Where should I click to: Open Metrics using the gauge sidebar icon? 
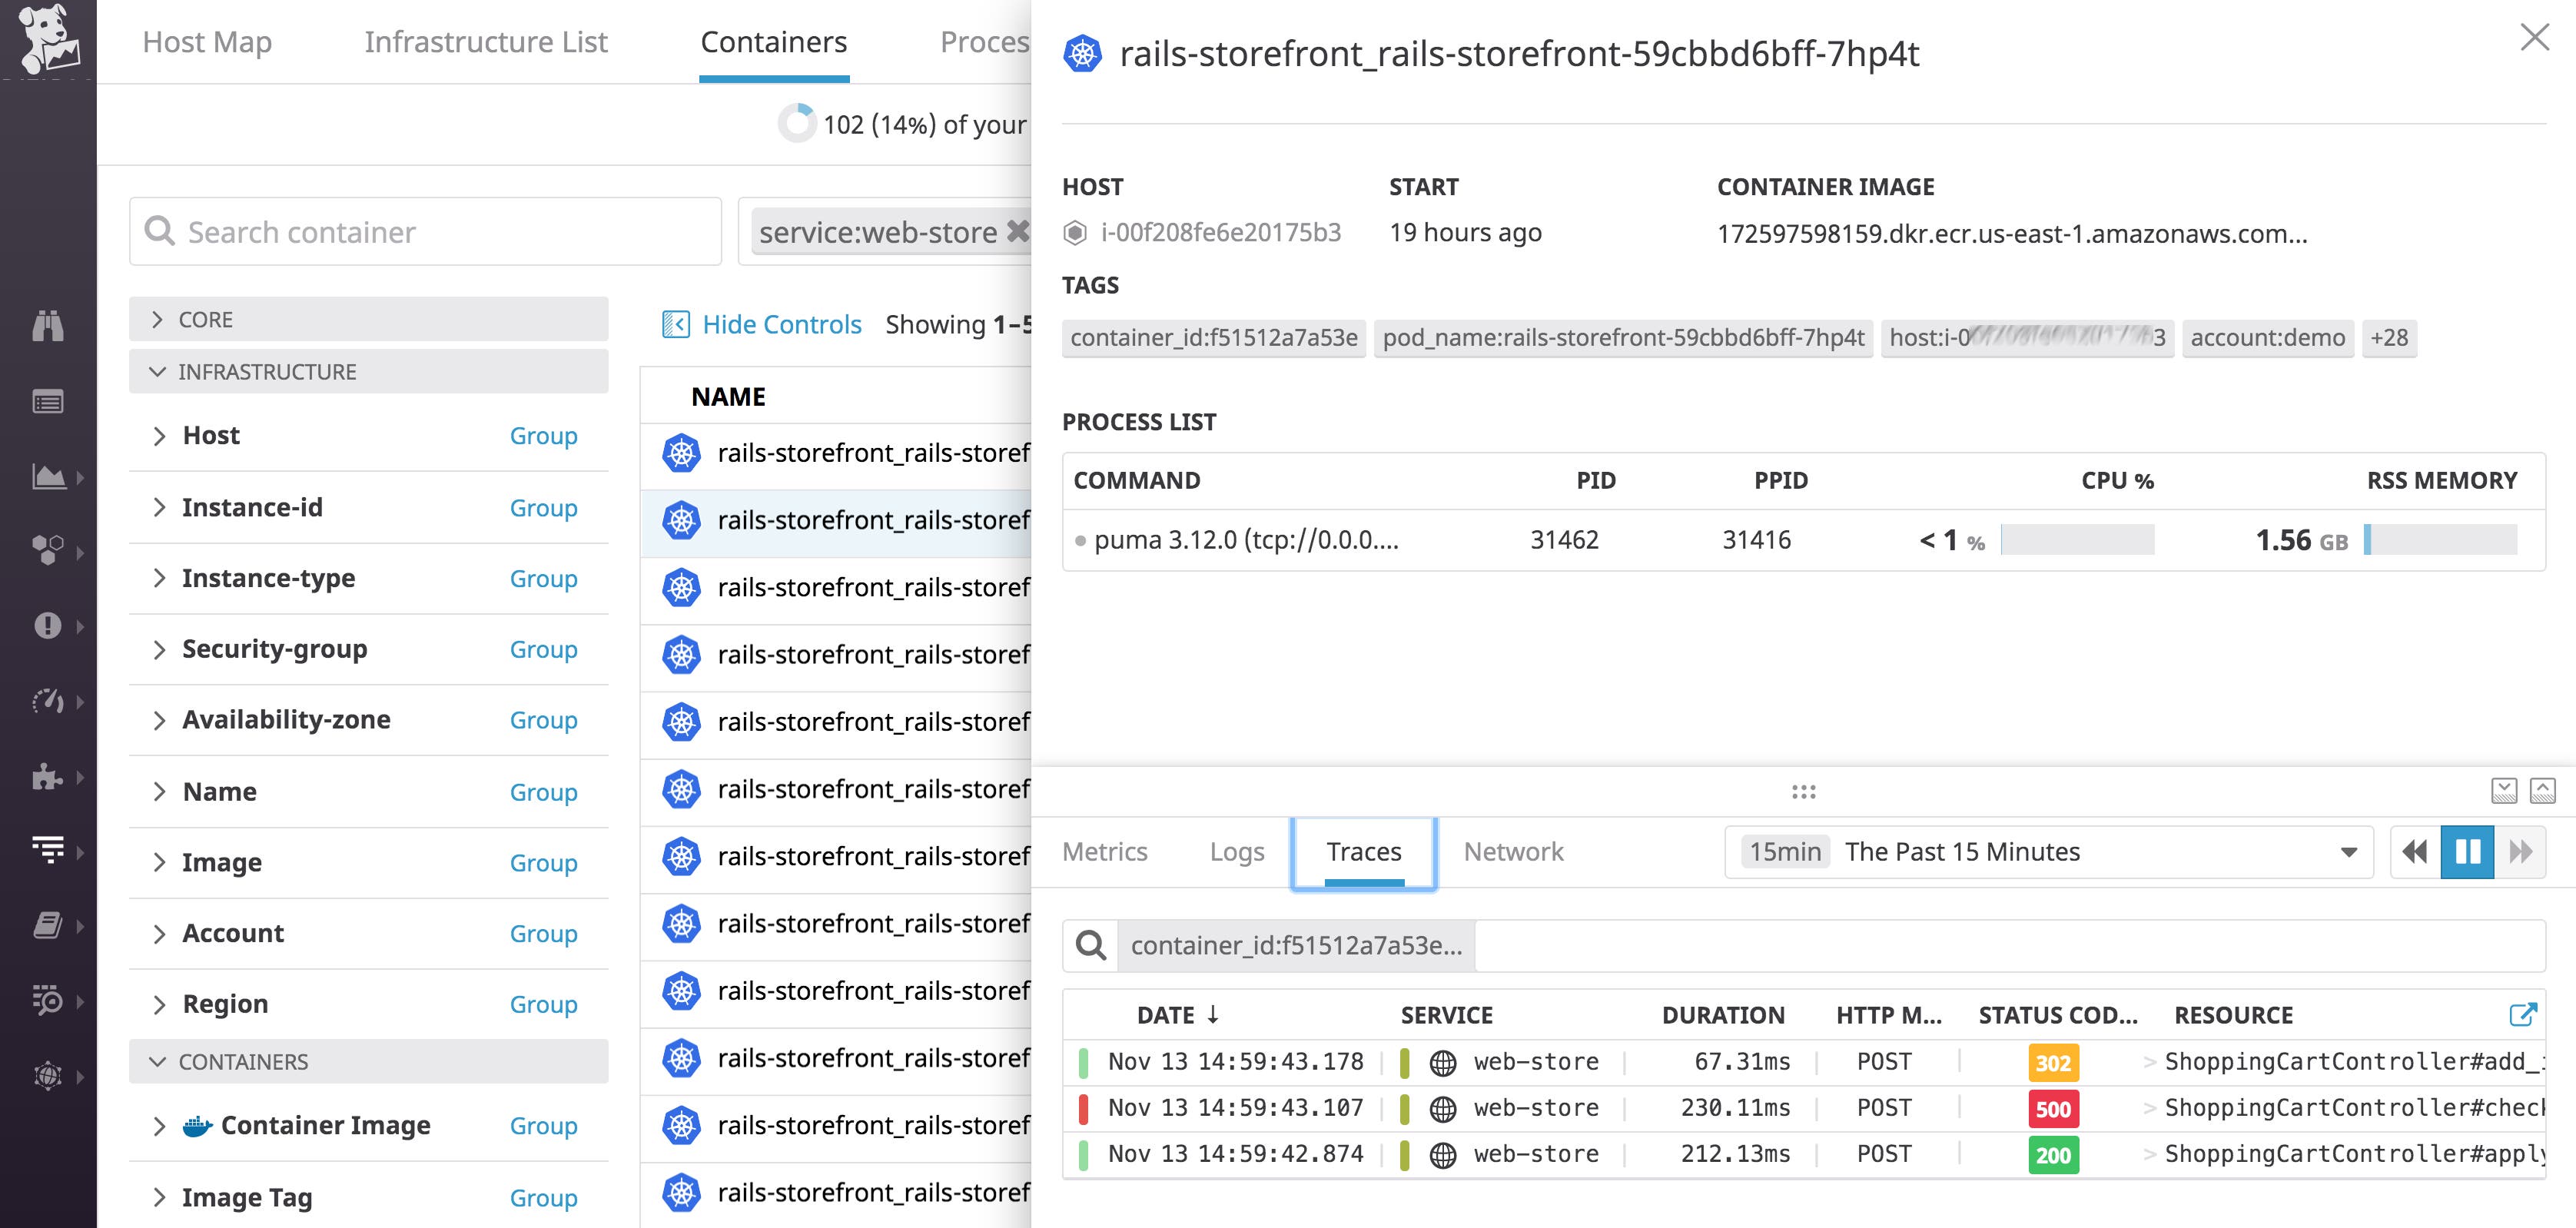[47, 701]
